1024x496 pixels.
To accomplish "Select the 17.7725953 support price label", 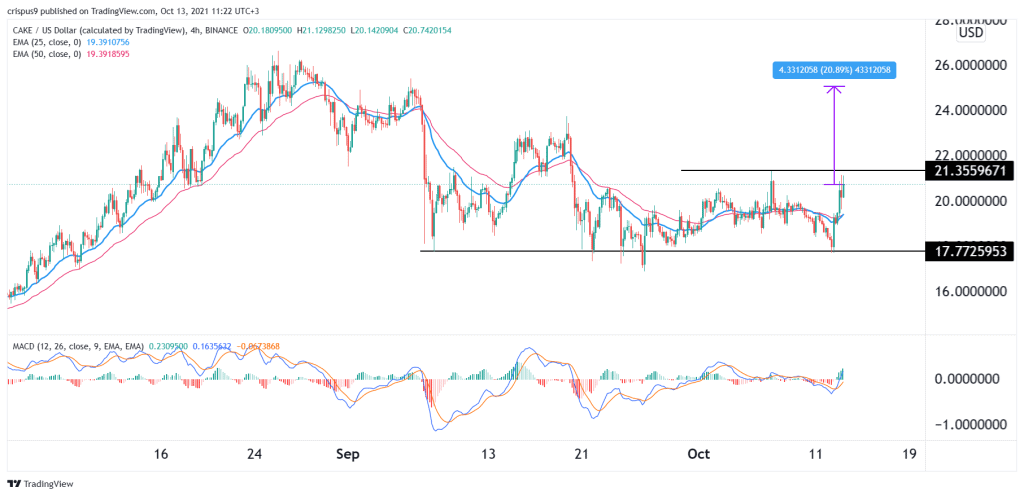I will (x=970, y=250).
